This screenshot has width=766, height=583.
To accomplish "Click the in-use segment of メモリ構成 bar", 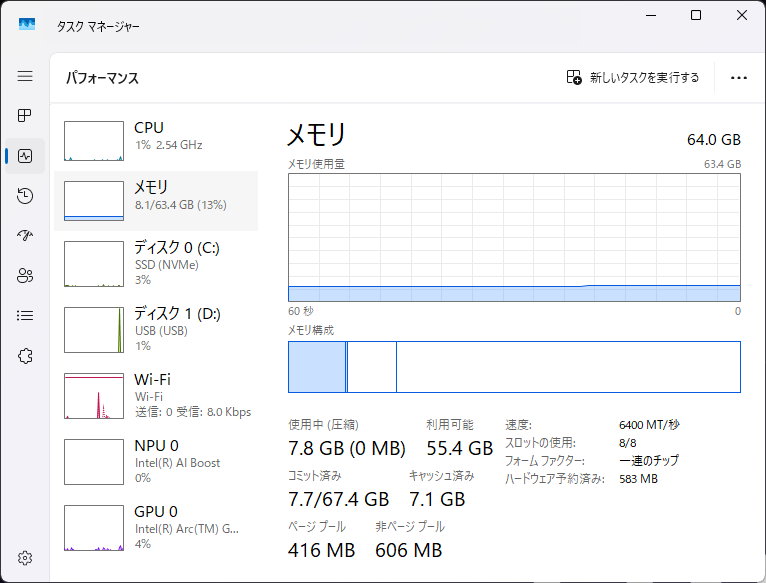I will pos(317,367).
